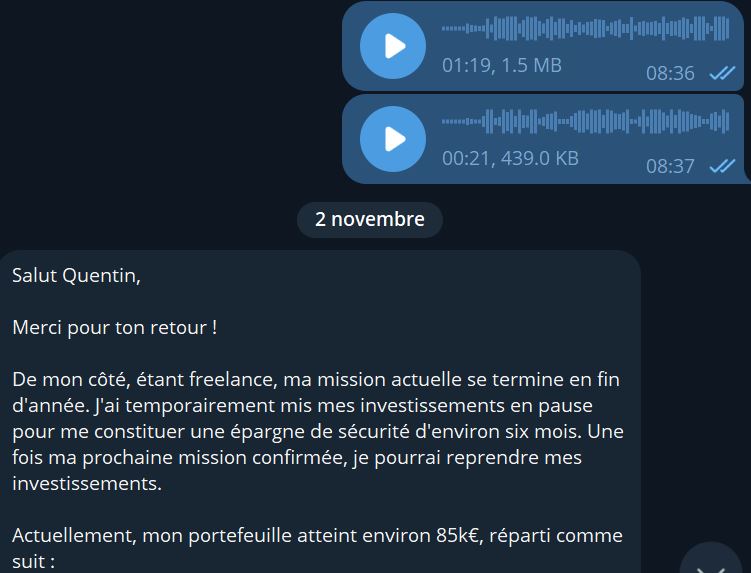Image resolution: width=751 pixels, height=573 pixels.
Task: Select the 08:36 message timestamp
Action: 670,73
